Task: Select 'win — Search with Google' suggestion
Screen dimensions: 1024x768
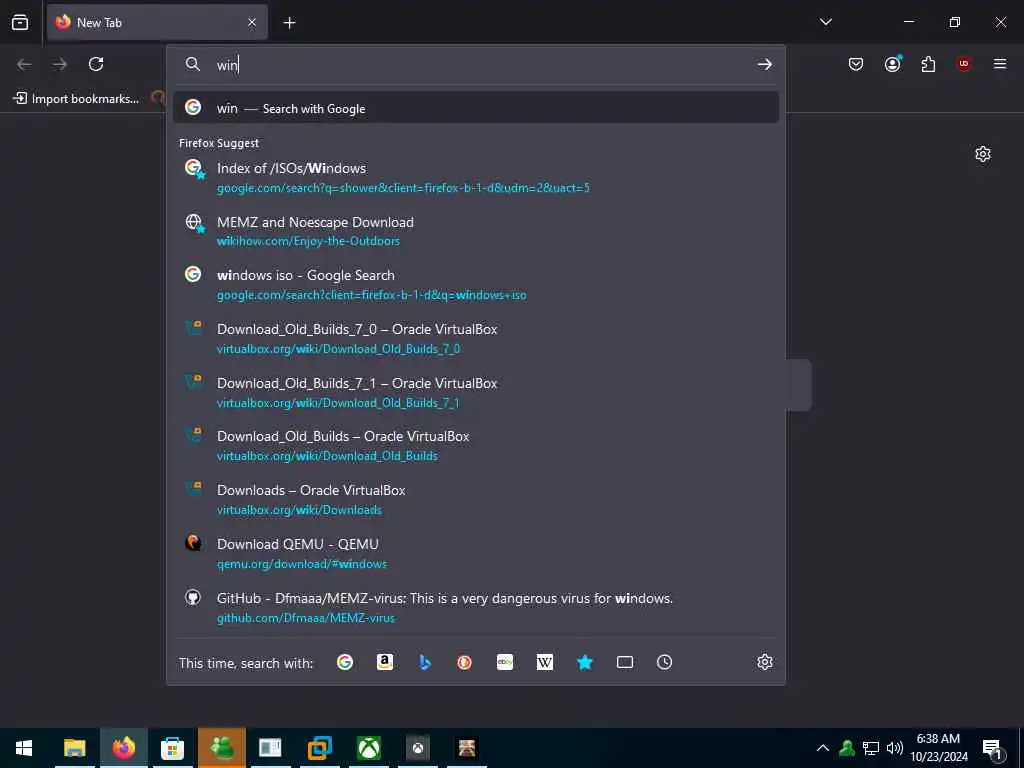Action: pos(476,108)
